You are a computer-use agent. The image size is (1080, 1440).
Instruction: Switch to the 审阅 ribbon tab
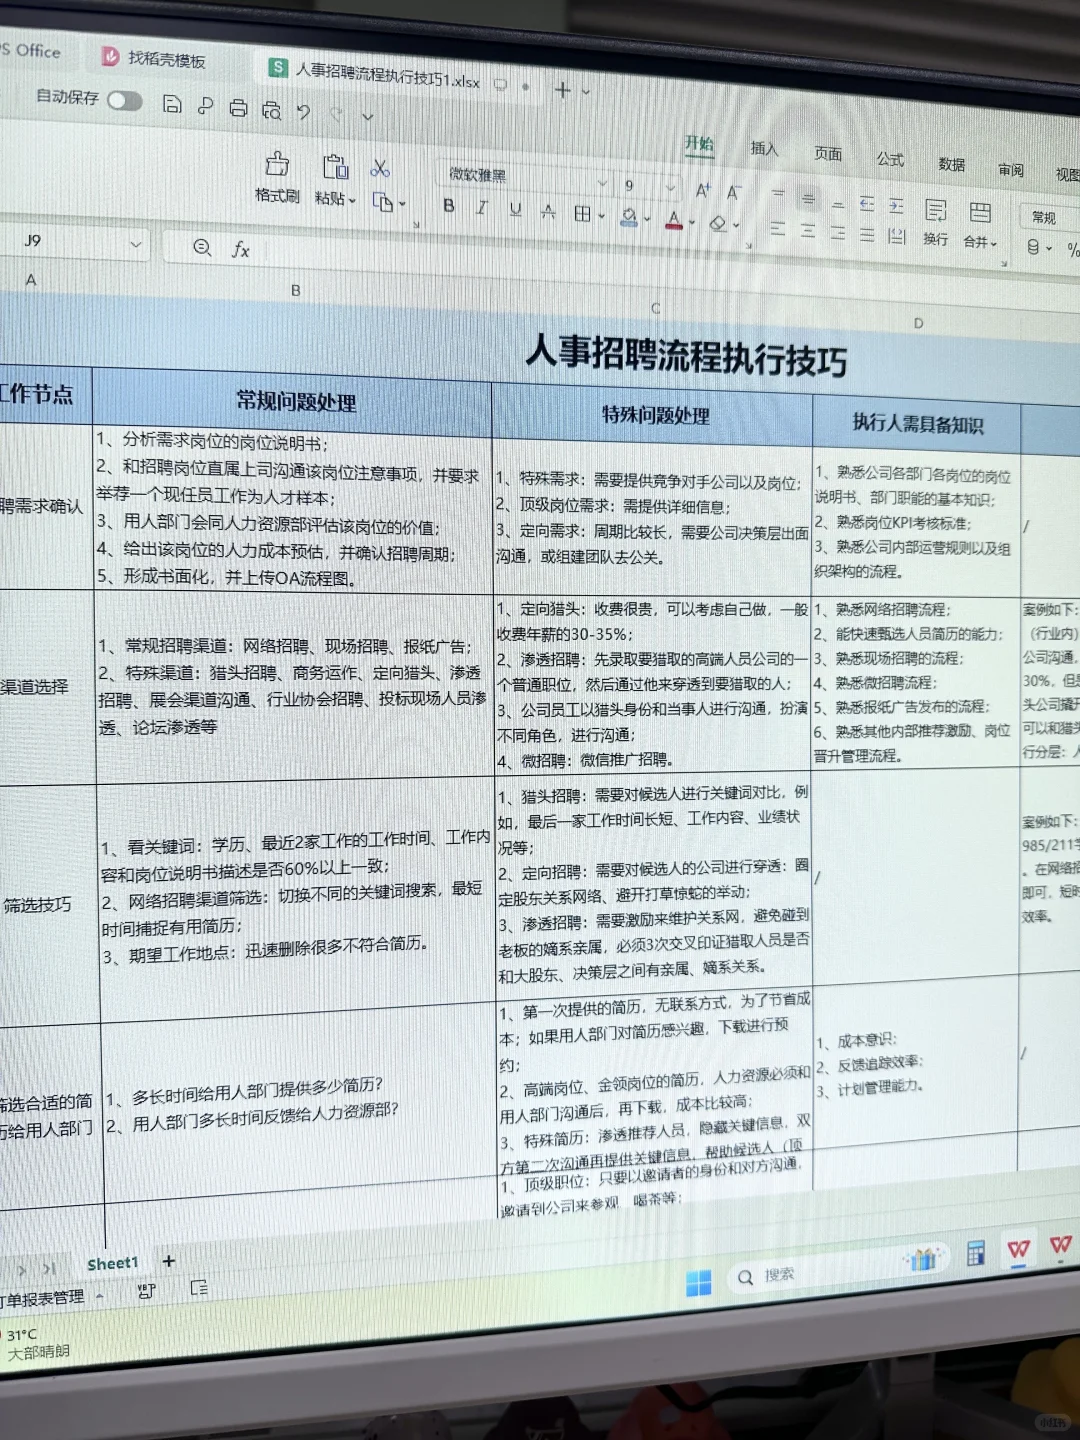(x=1011, y=170)
